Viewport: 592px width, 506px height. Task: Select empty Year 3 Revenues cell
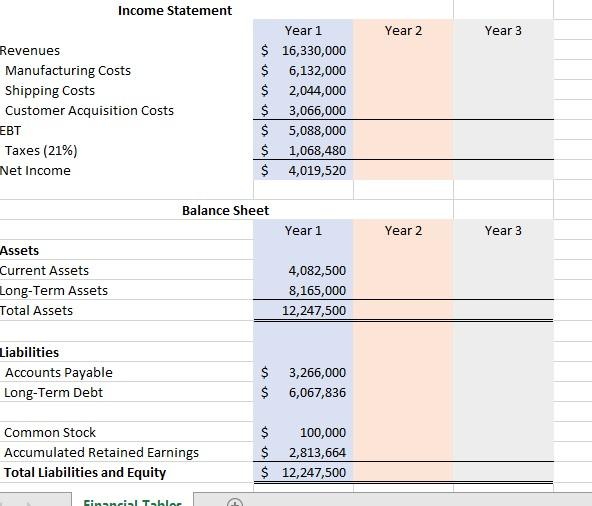pyautogui.click(x=503, y=51)
